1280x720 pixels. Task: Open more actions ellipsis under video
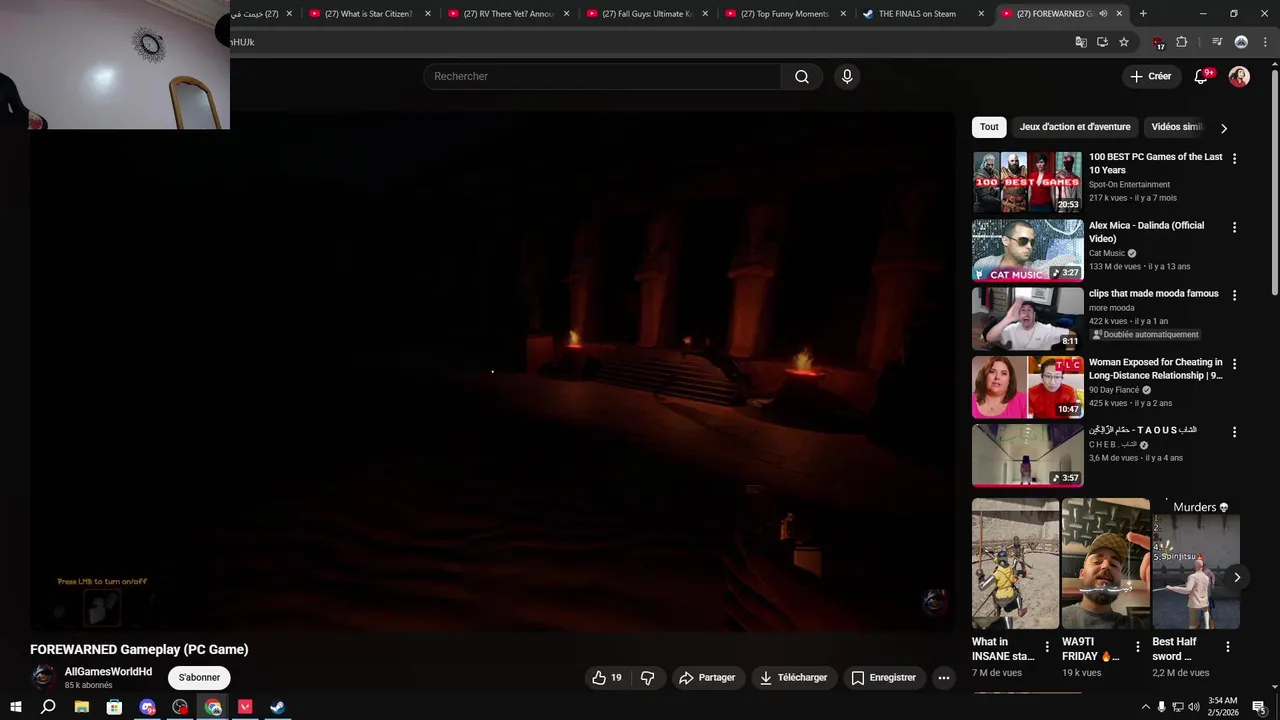(x=943, y=678)
